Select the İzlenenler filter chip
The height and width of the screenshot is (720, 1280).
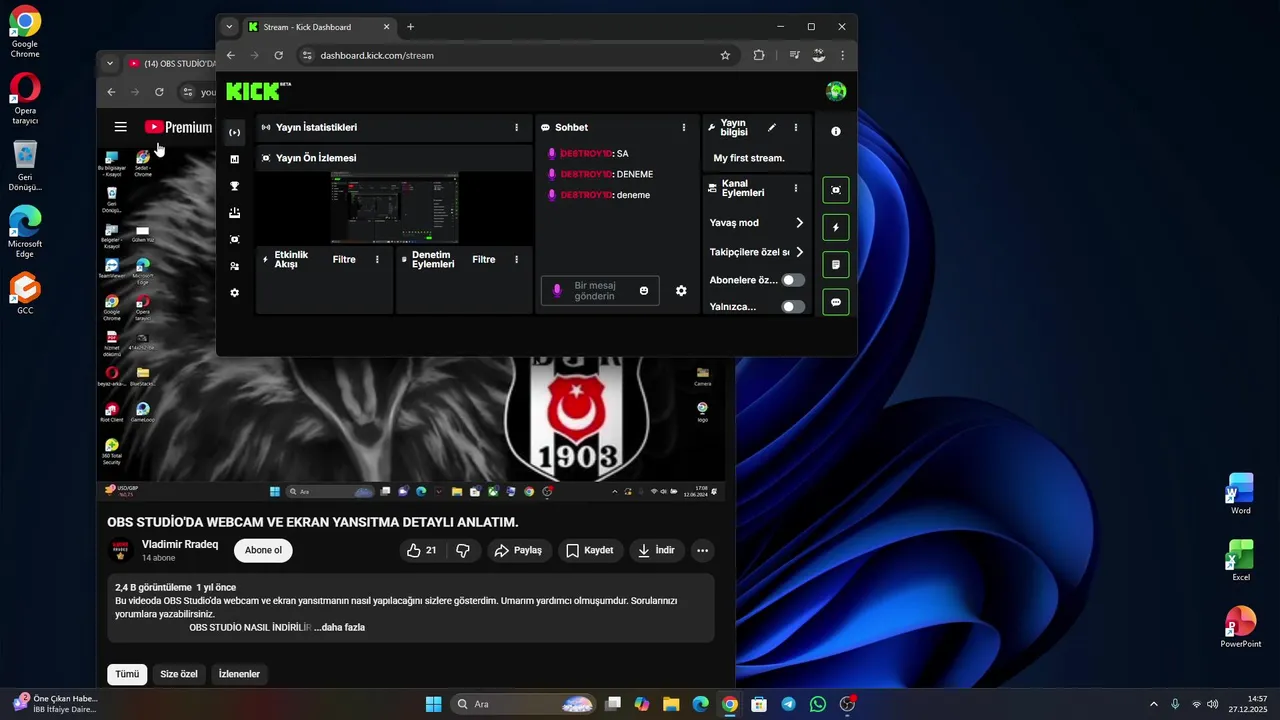click(x=239, y=674)
